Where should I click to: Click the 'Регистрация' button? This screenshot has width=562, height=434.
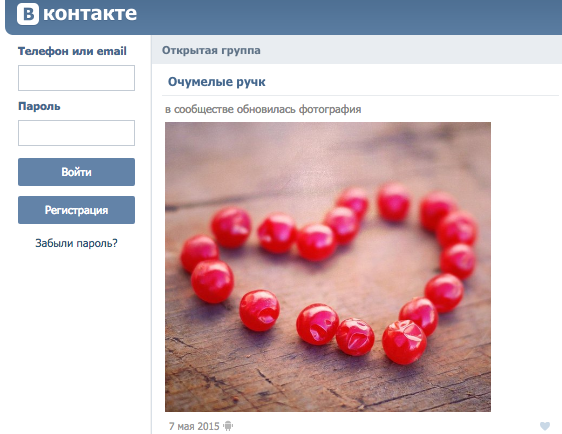76,210
